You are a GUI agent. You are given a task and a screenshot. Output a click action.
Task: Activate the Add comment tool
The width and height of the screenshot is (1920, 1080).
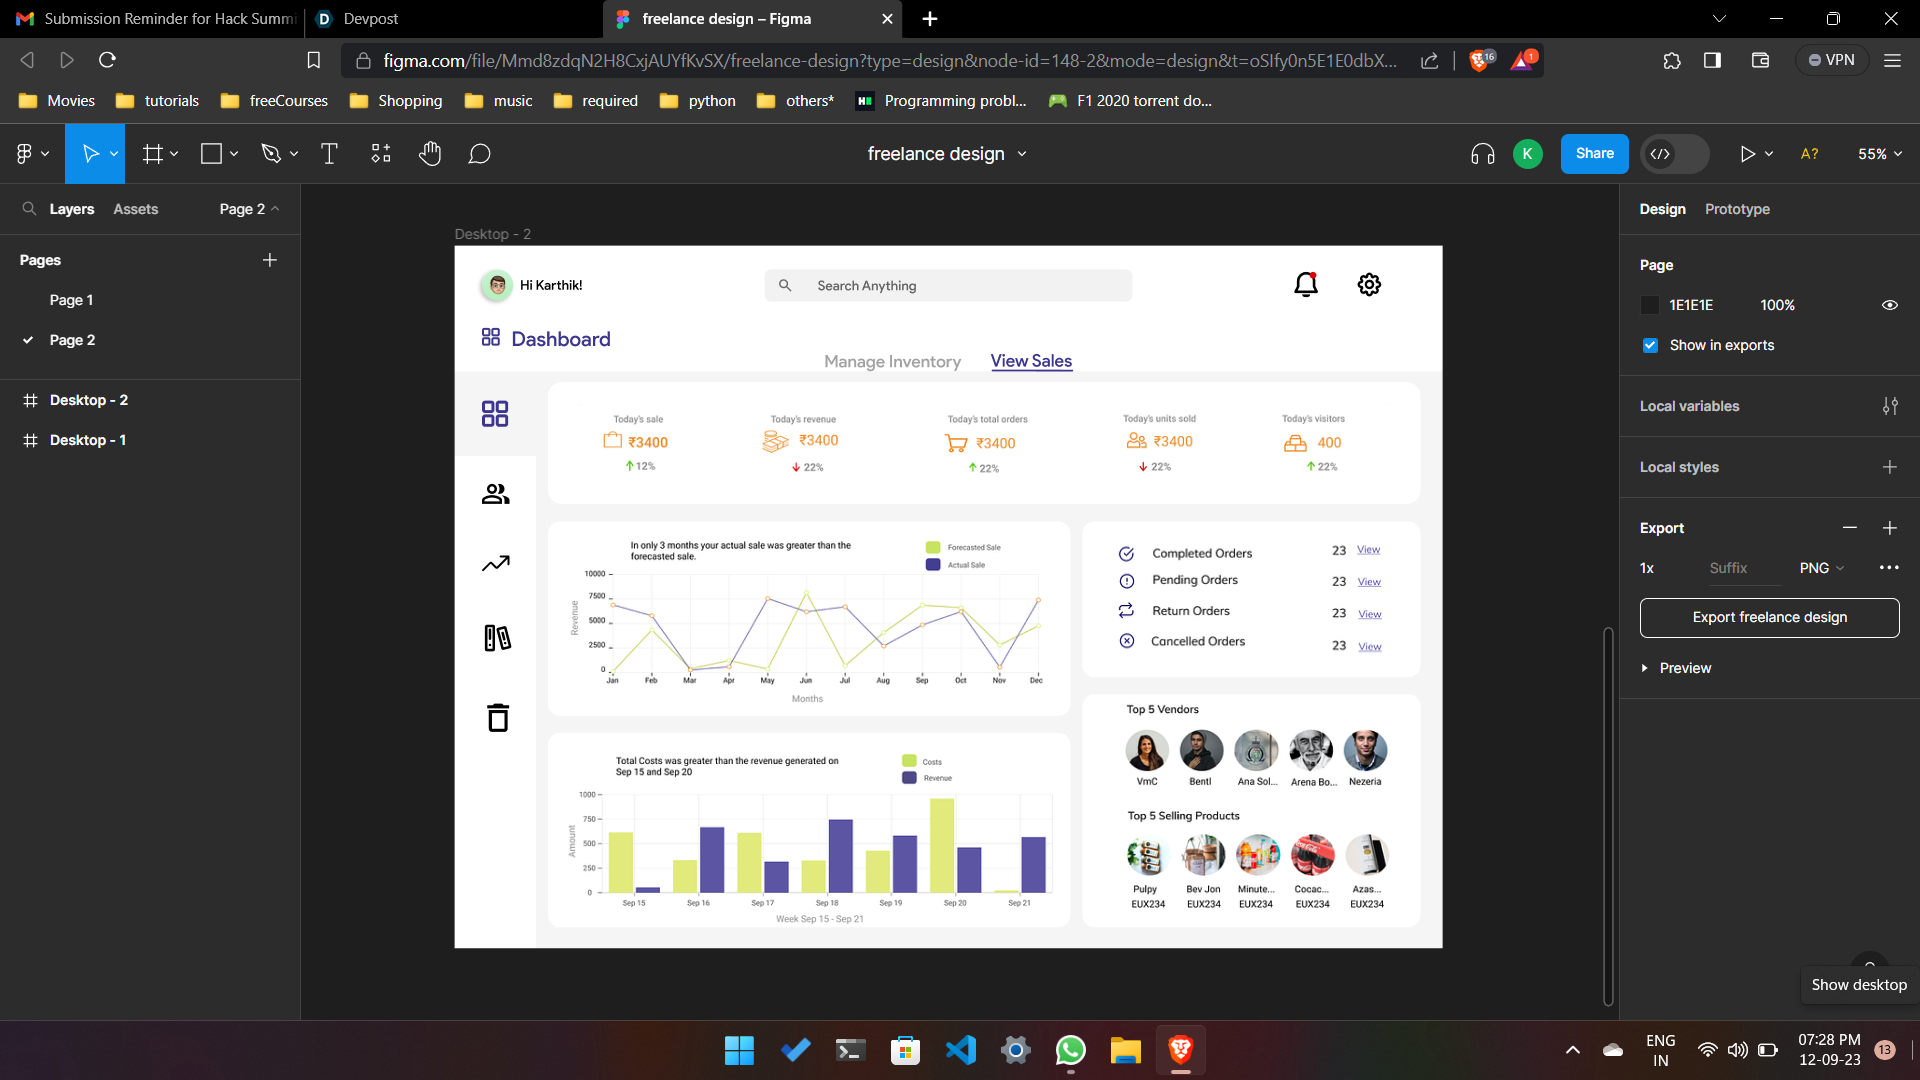coord(480,154)
